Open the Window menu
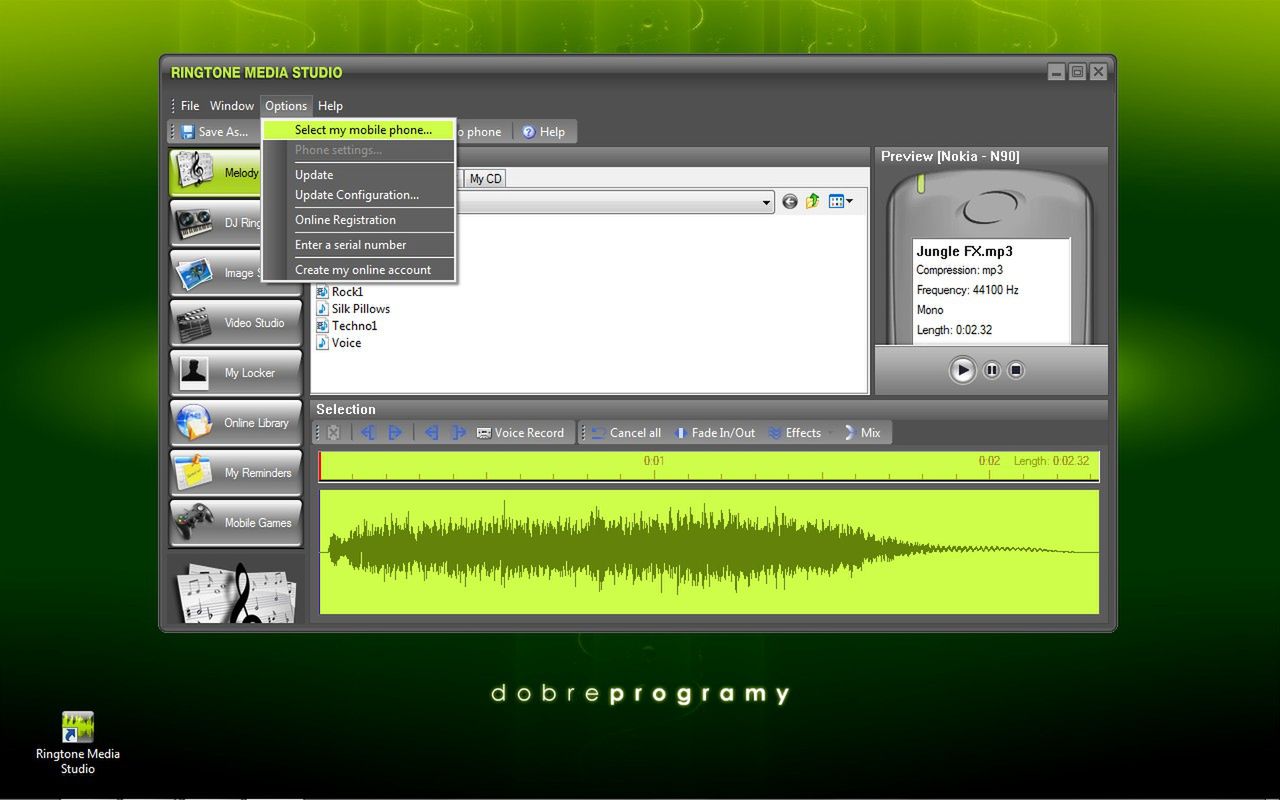Screen dimensions: 1280x800 pyautogui.click(x=232, y=105)
